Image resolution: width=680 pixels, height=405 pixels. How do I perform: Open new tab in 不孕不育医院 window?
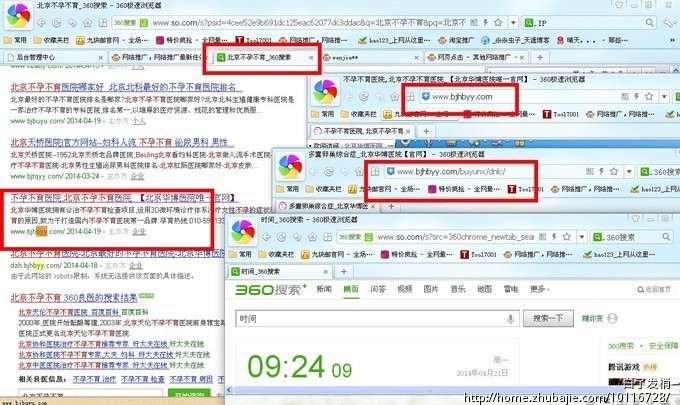(x=426, y=131)
